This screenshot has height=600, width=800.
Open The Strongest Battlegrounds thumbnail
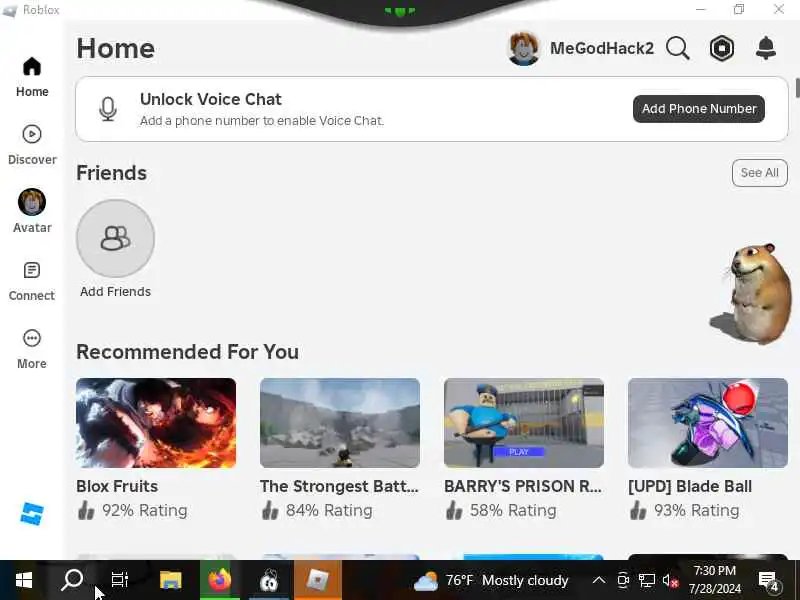(340, 423)
